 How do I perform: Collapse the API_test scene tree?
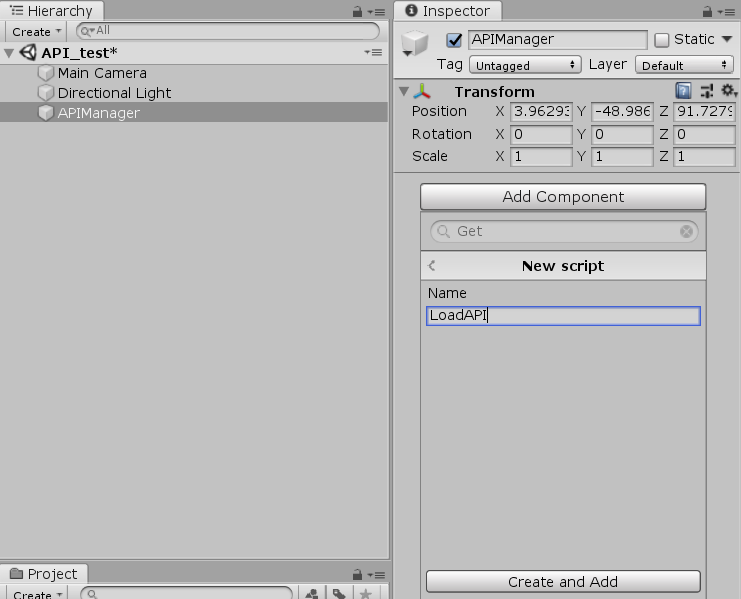tap(9, 52)
